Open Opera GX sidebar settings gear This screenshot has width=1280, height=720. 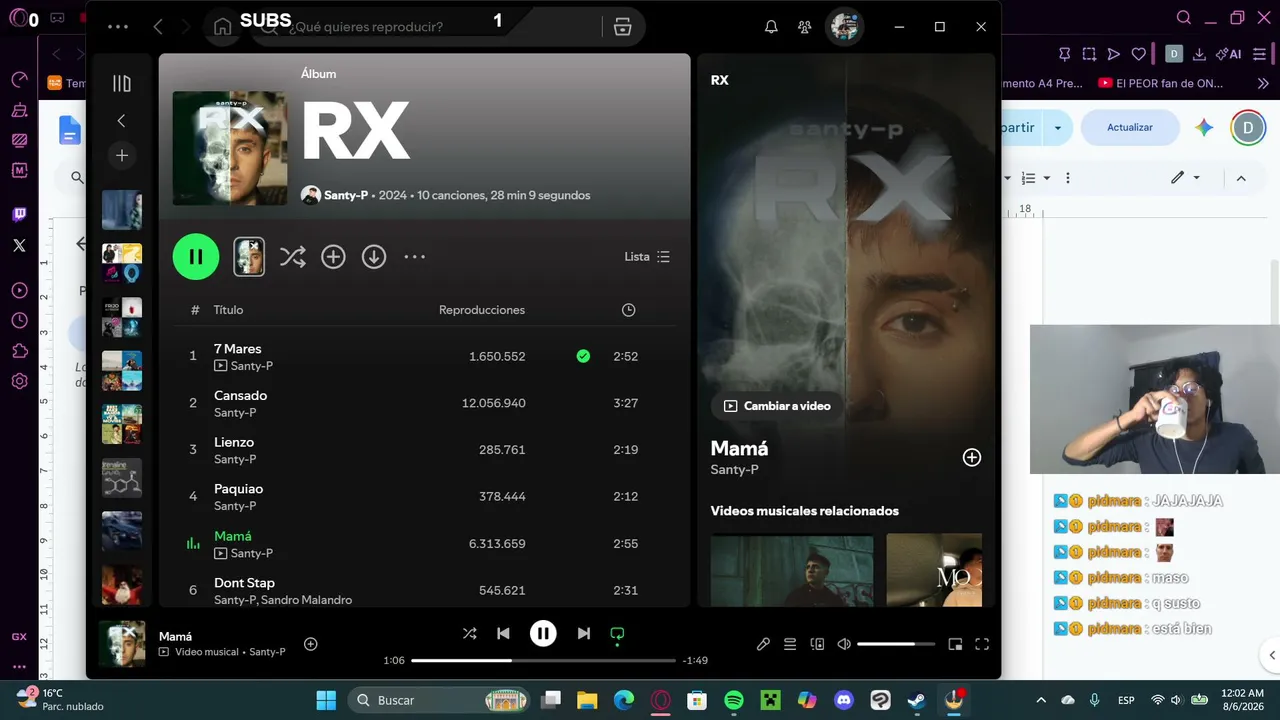[19, 381]
